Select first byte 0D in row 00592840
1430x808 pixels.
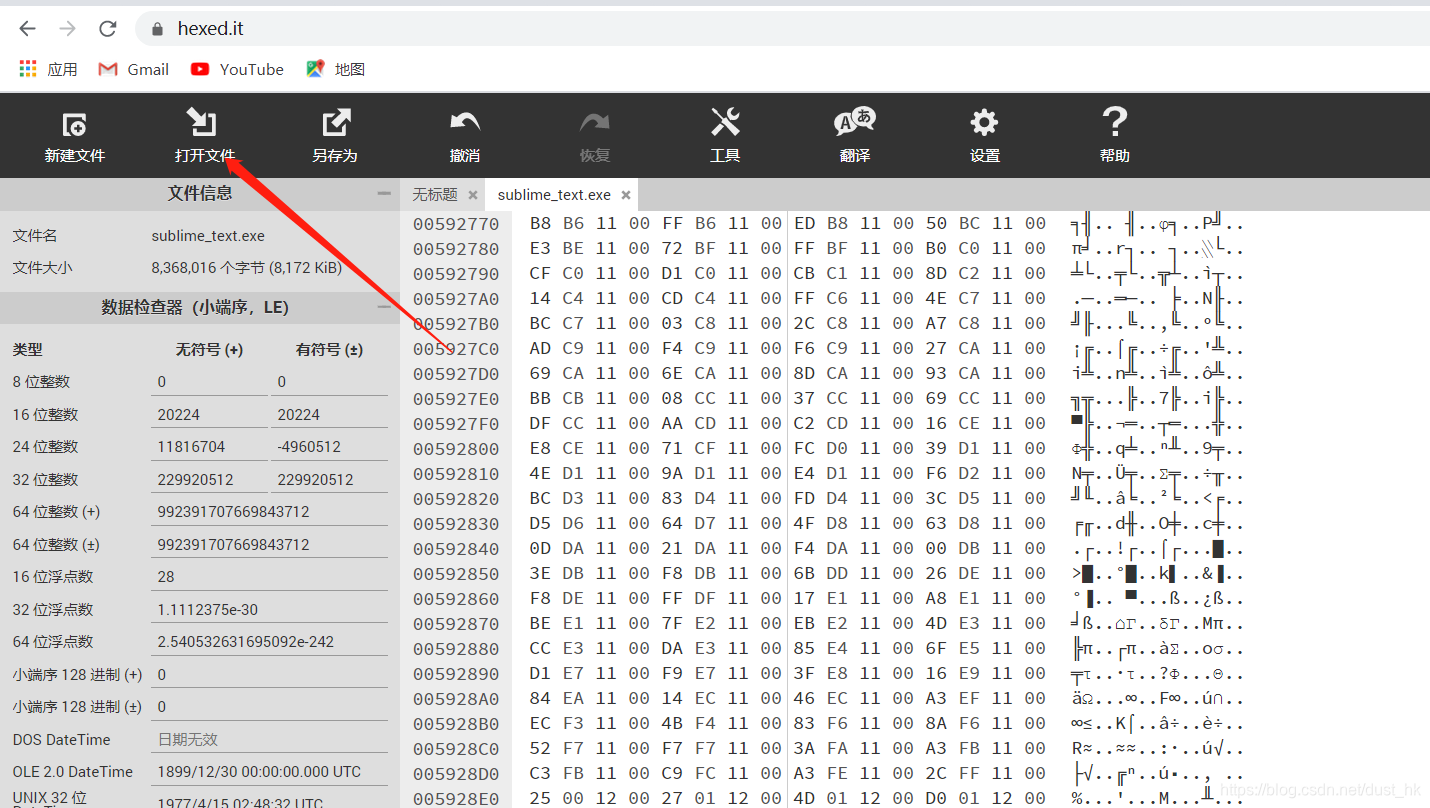point(540,549)
